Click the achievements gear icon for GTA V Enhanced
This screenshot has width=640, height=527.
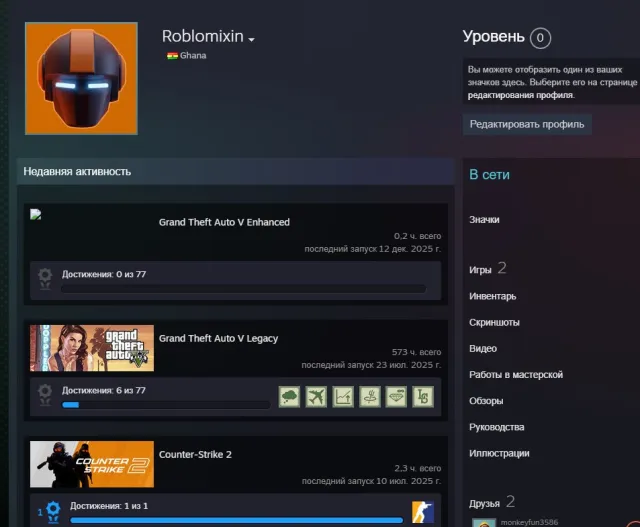pos(45,279)
